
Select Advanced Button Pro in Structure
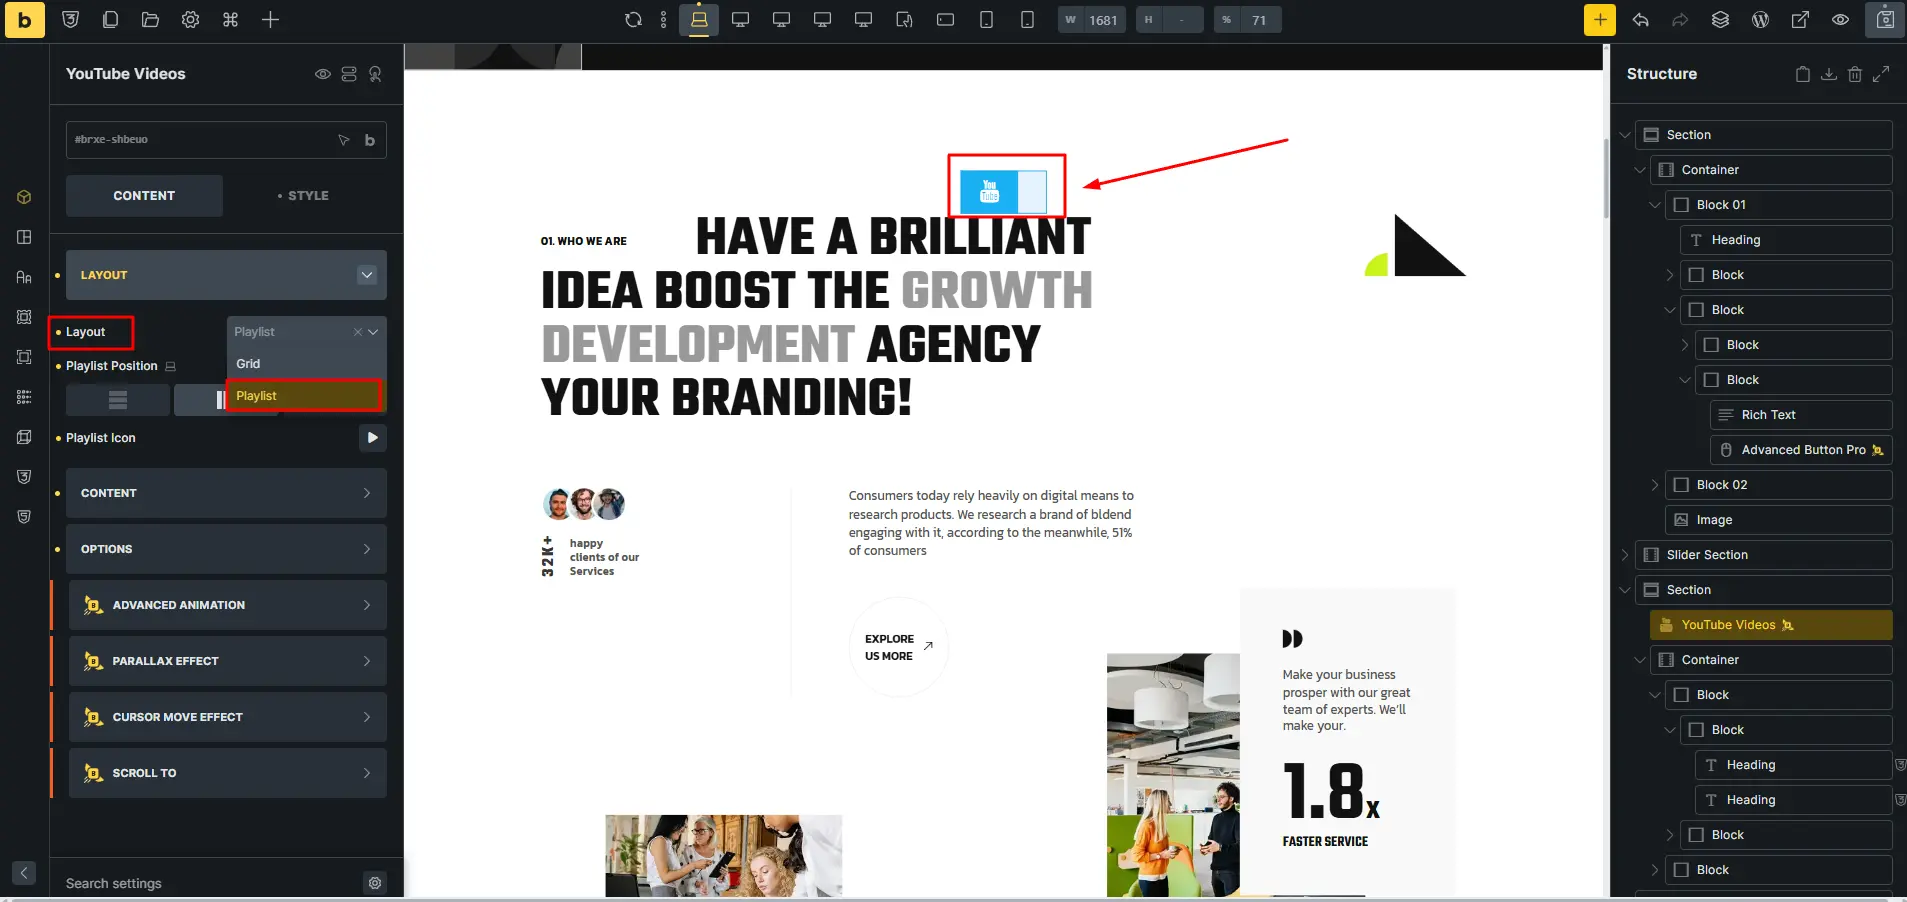1801,450
